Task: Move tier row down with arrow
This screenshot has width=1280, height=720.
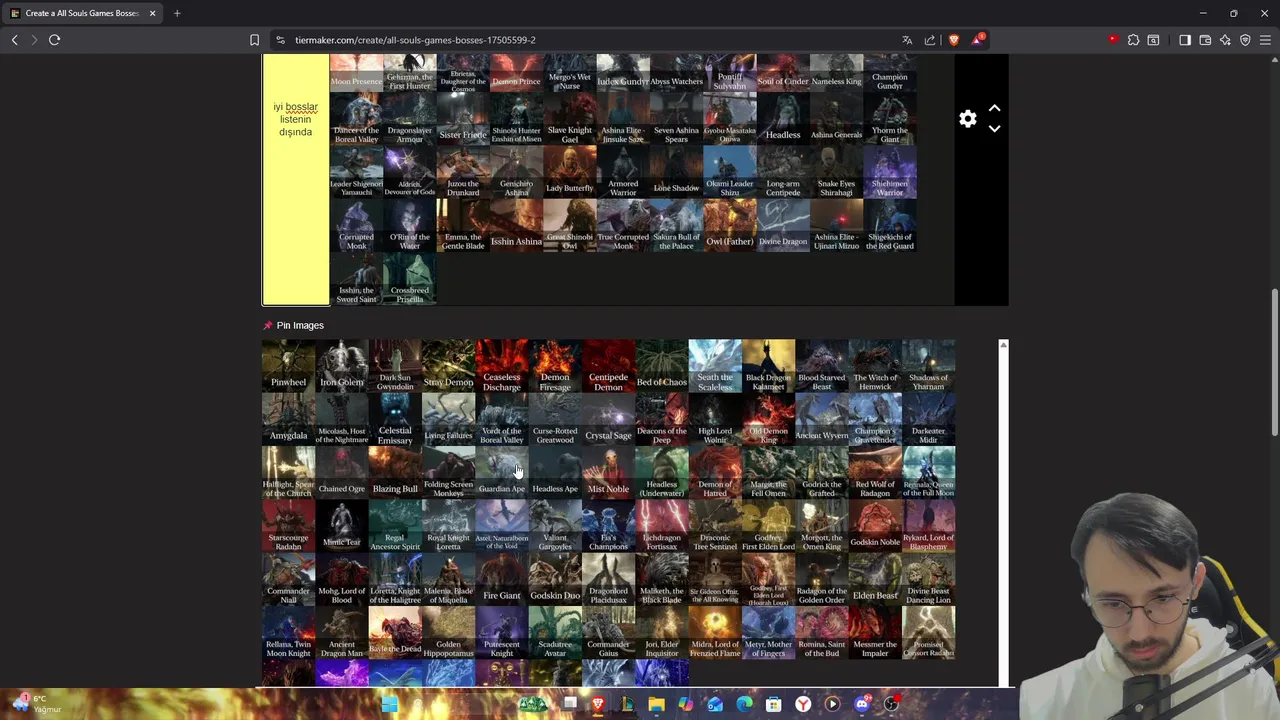Action: coord(994,129)
